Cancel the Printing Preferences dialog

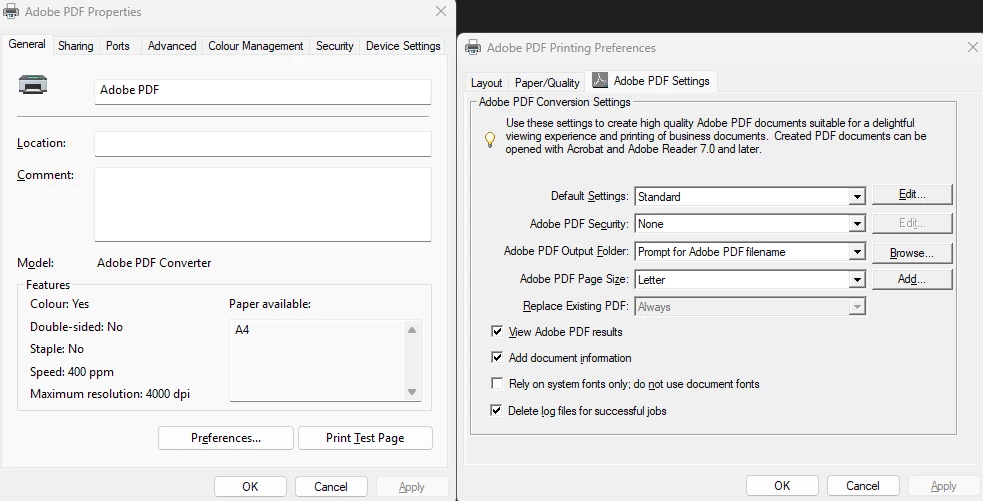tap(863, 486)
